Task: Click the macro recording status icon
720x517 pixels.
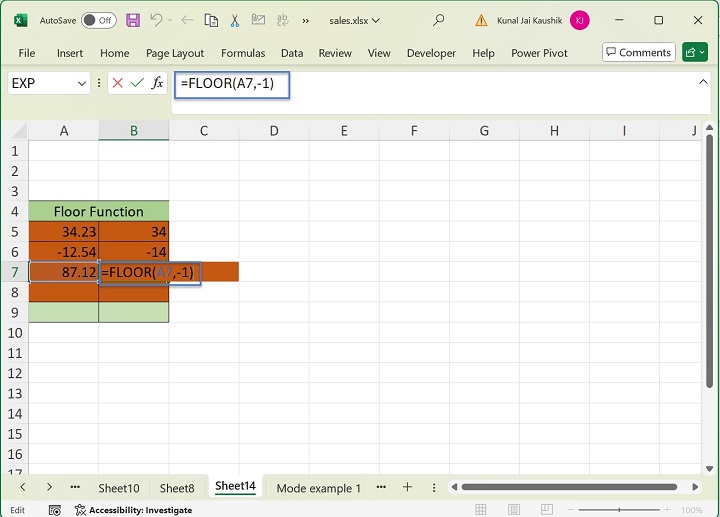Action: tap(55, 510)
